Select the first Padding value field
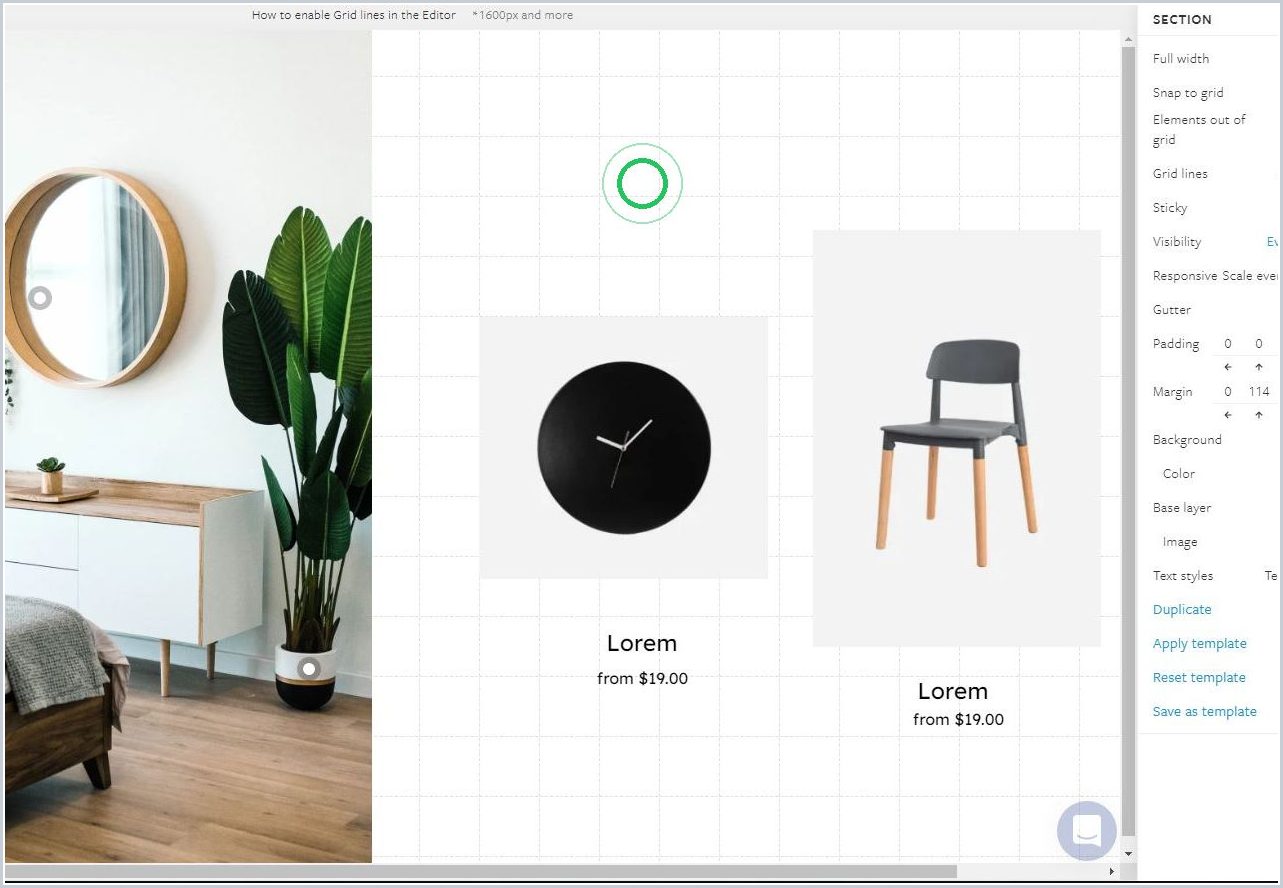1283x888 pixels. tap(1228, 344)
